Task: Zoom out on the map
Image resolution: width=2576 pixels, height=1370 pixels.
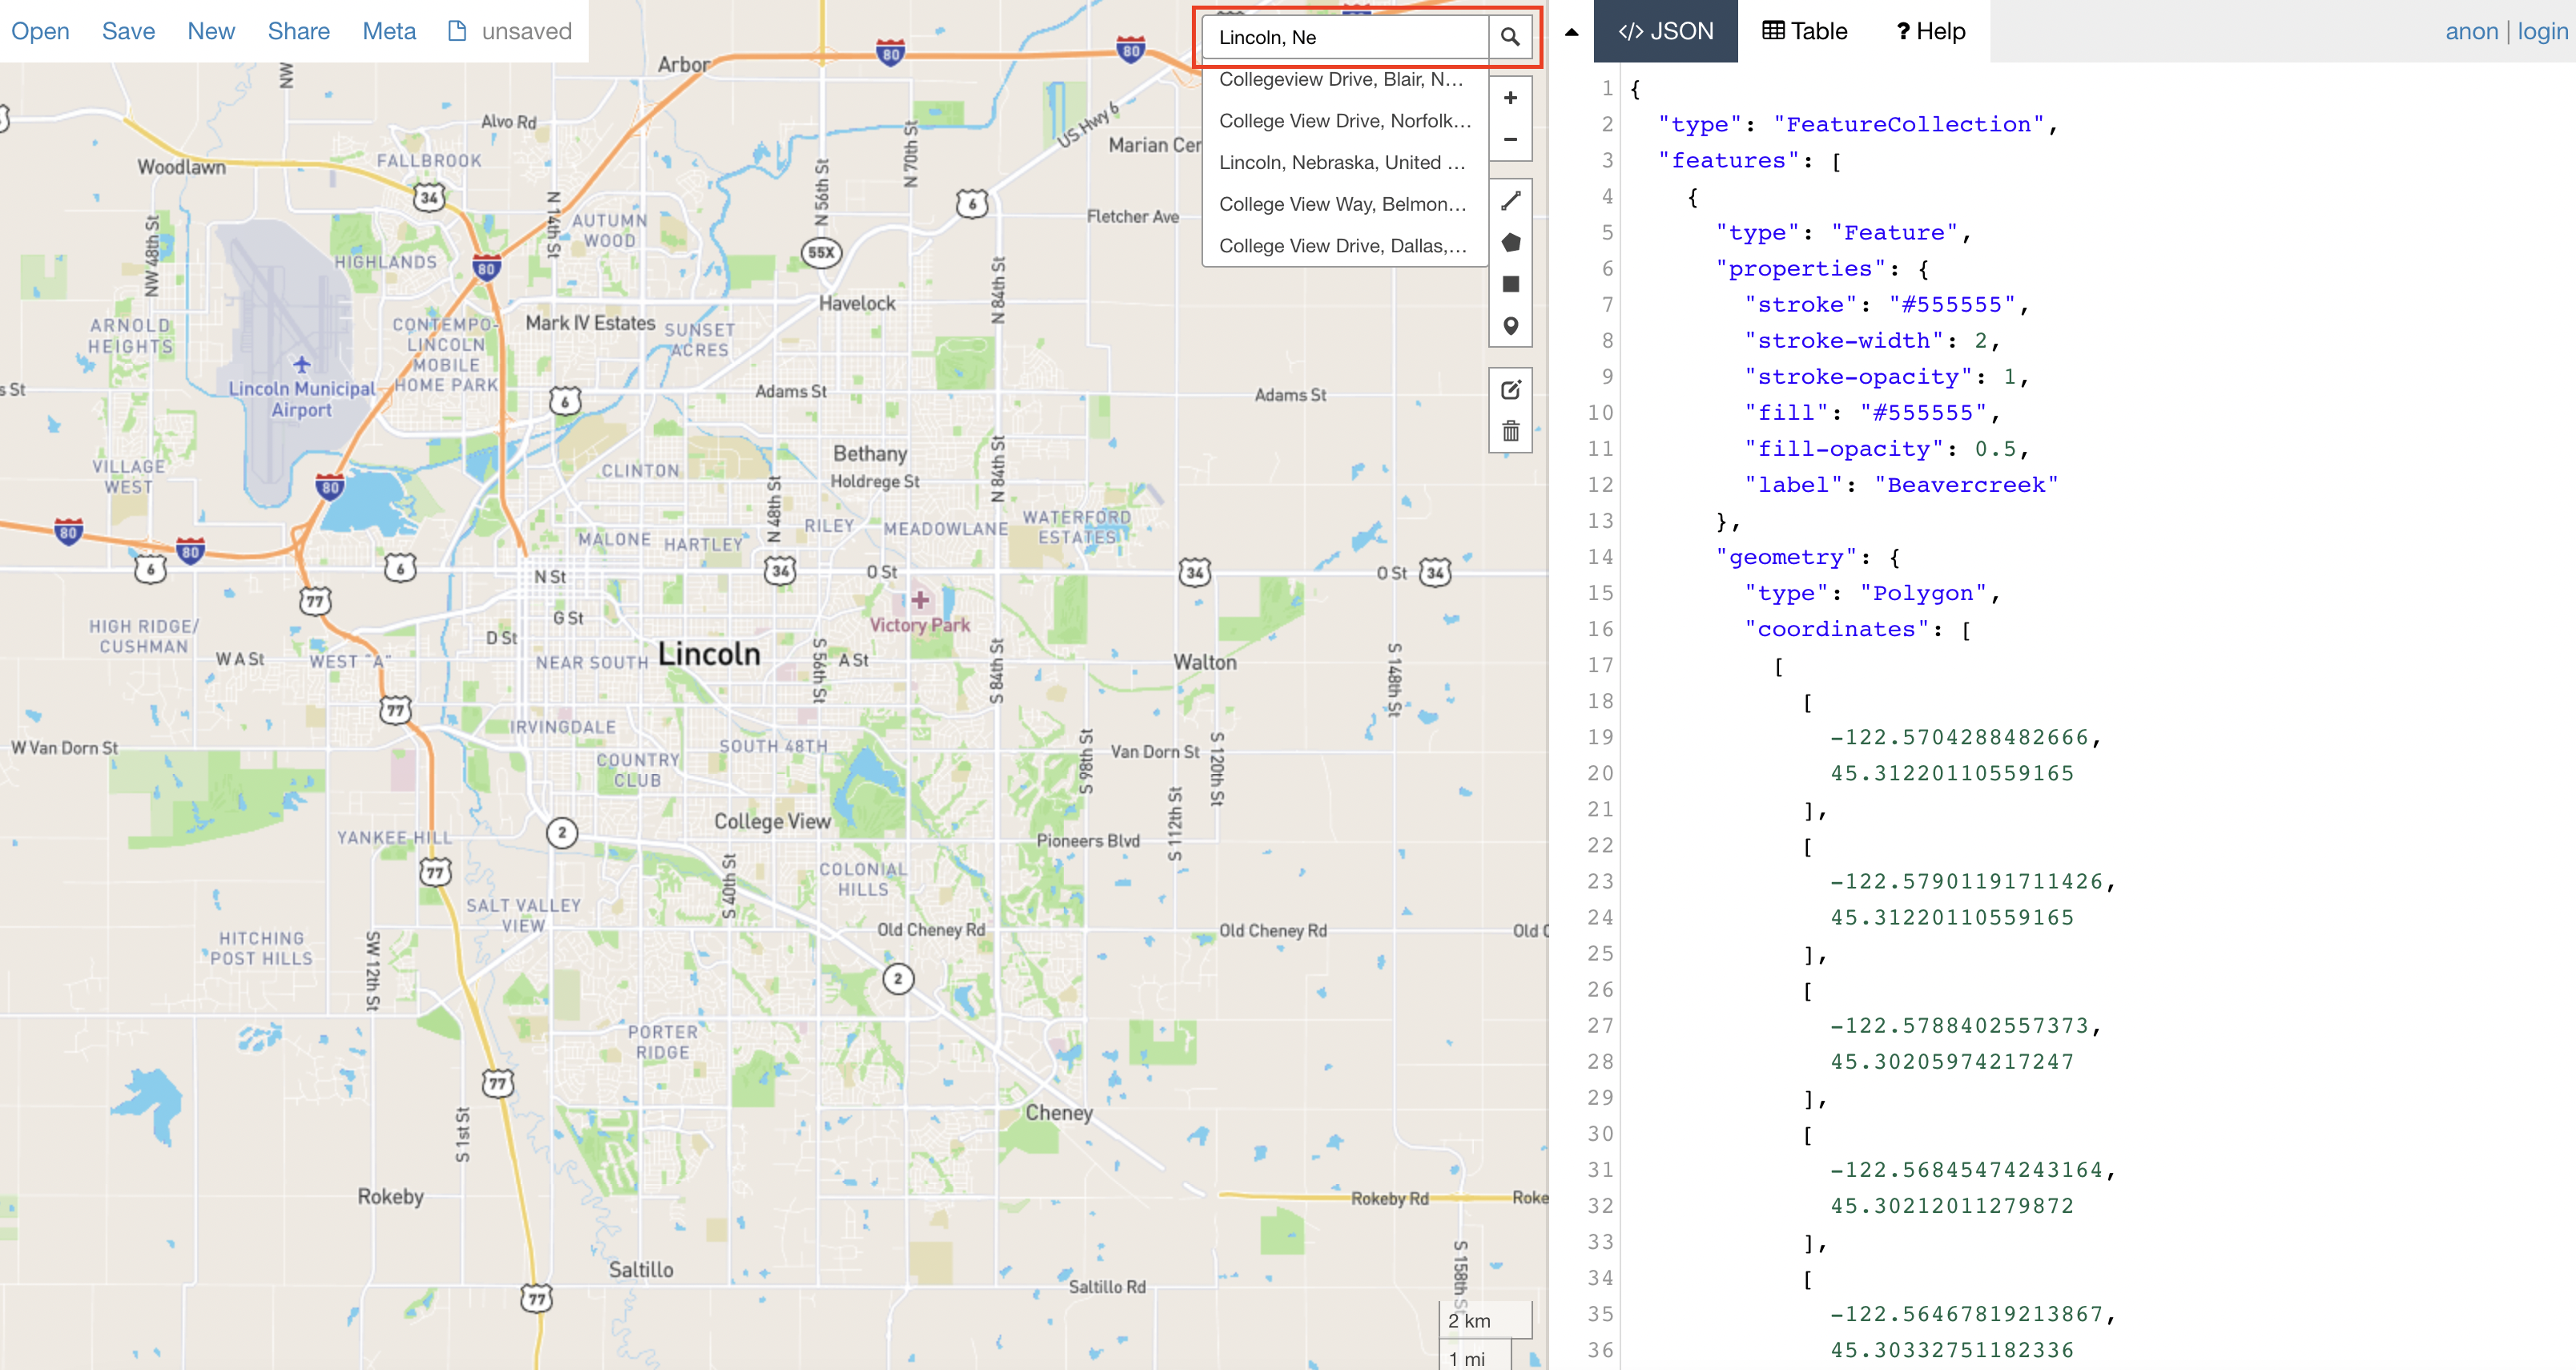Action: point(1510,139)
